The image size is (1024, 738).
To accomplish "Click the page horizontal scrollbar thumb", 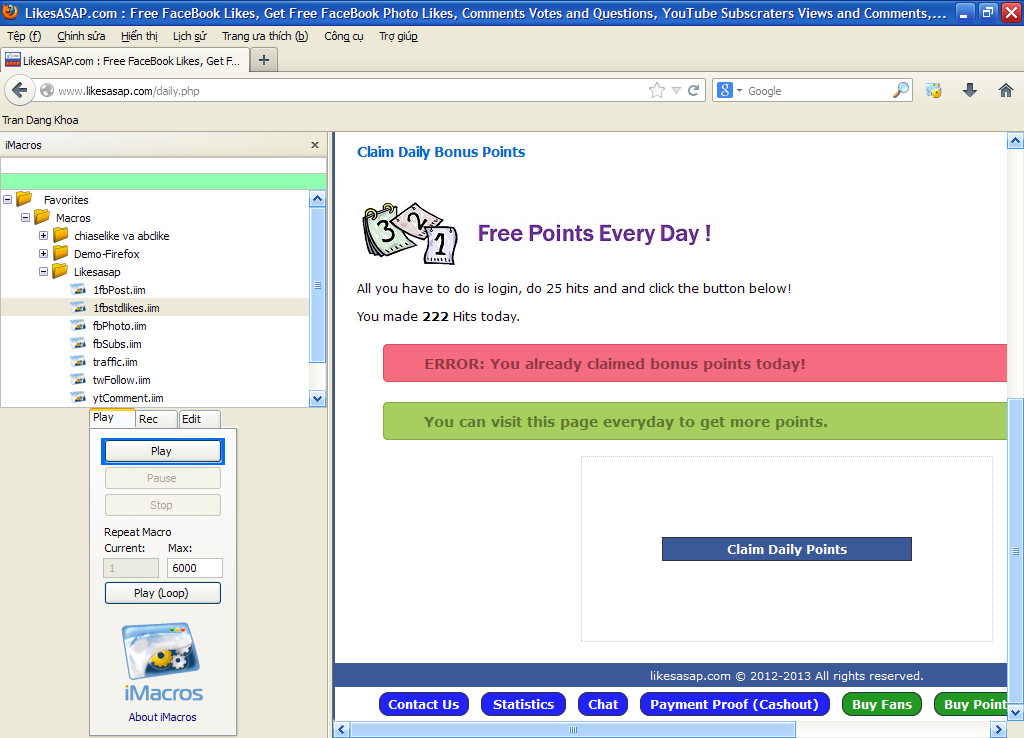I will pos(573,730).
